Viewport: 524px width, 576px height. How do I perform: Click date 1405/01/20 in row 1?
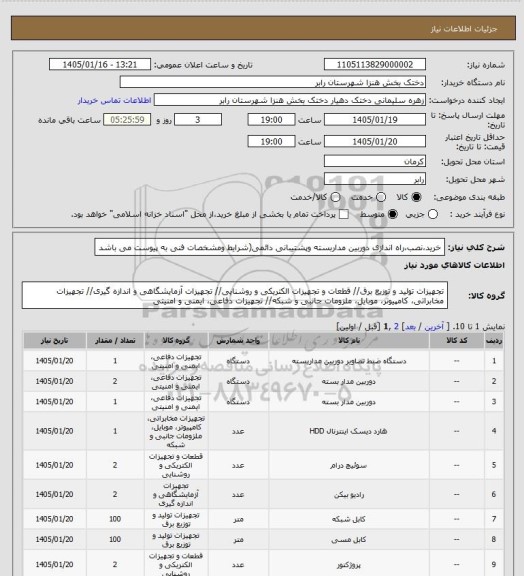[x=54, y=361]
